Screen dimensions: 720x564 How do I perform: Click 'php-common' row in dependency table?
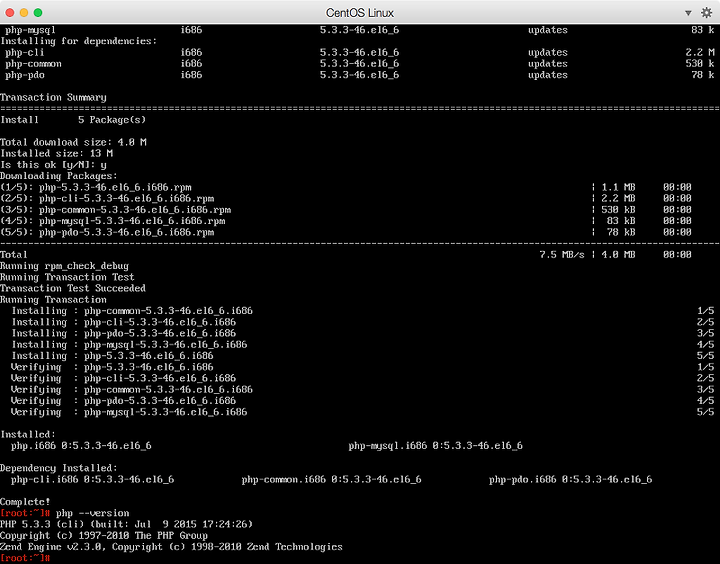tap(360, 63)
